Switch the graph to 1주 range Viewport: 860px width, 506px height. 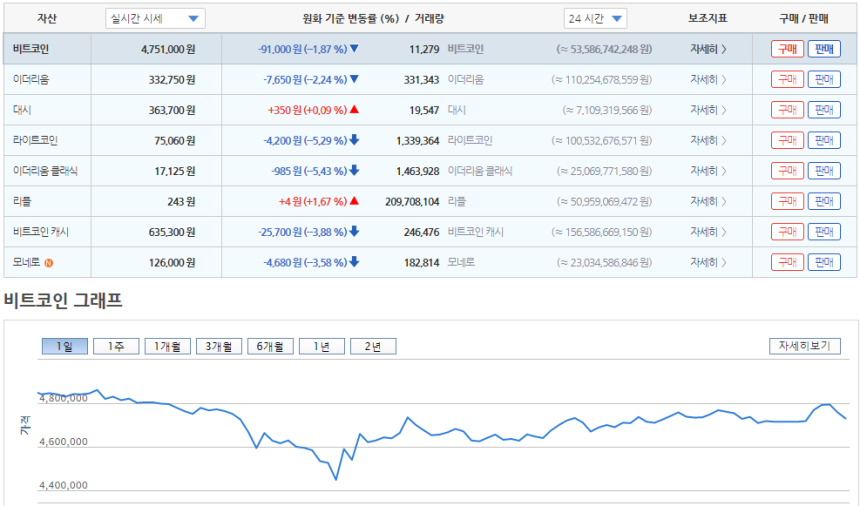pyautogui.click(x=116, y=346)
